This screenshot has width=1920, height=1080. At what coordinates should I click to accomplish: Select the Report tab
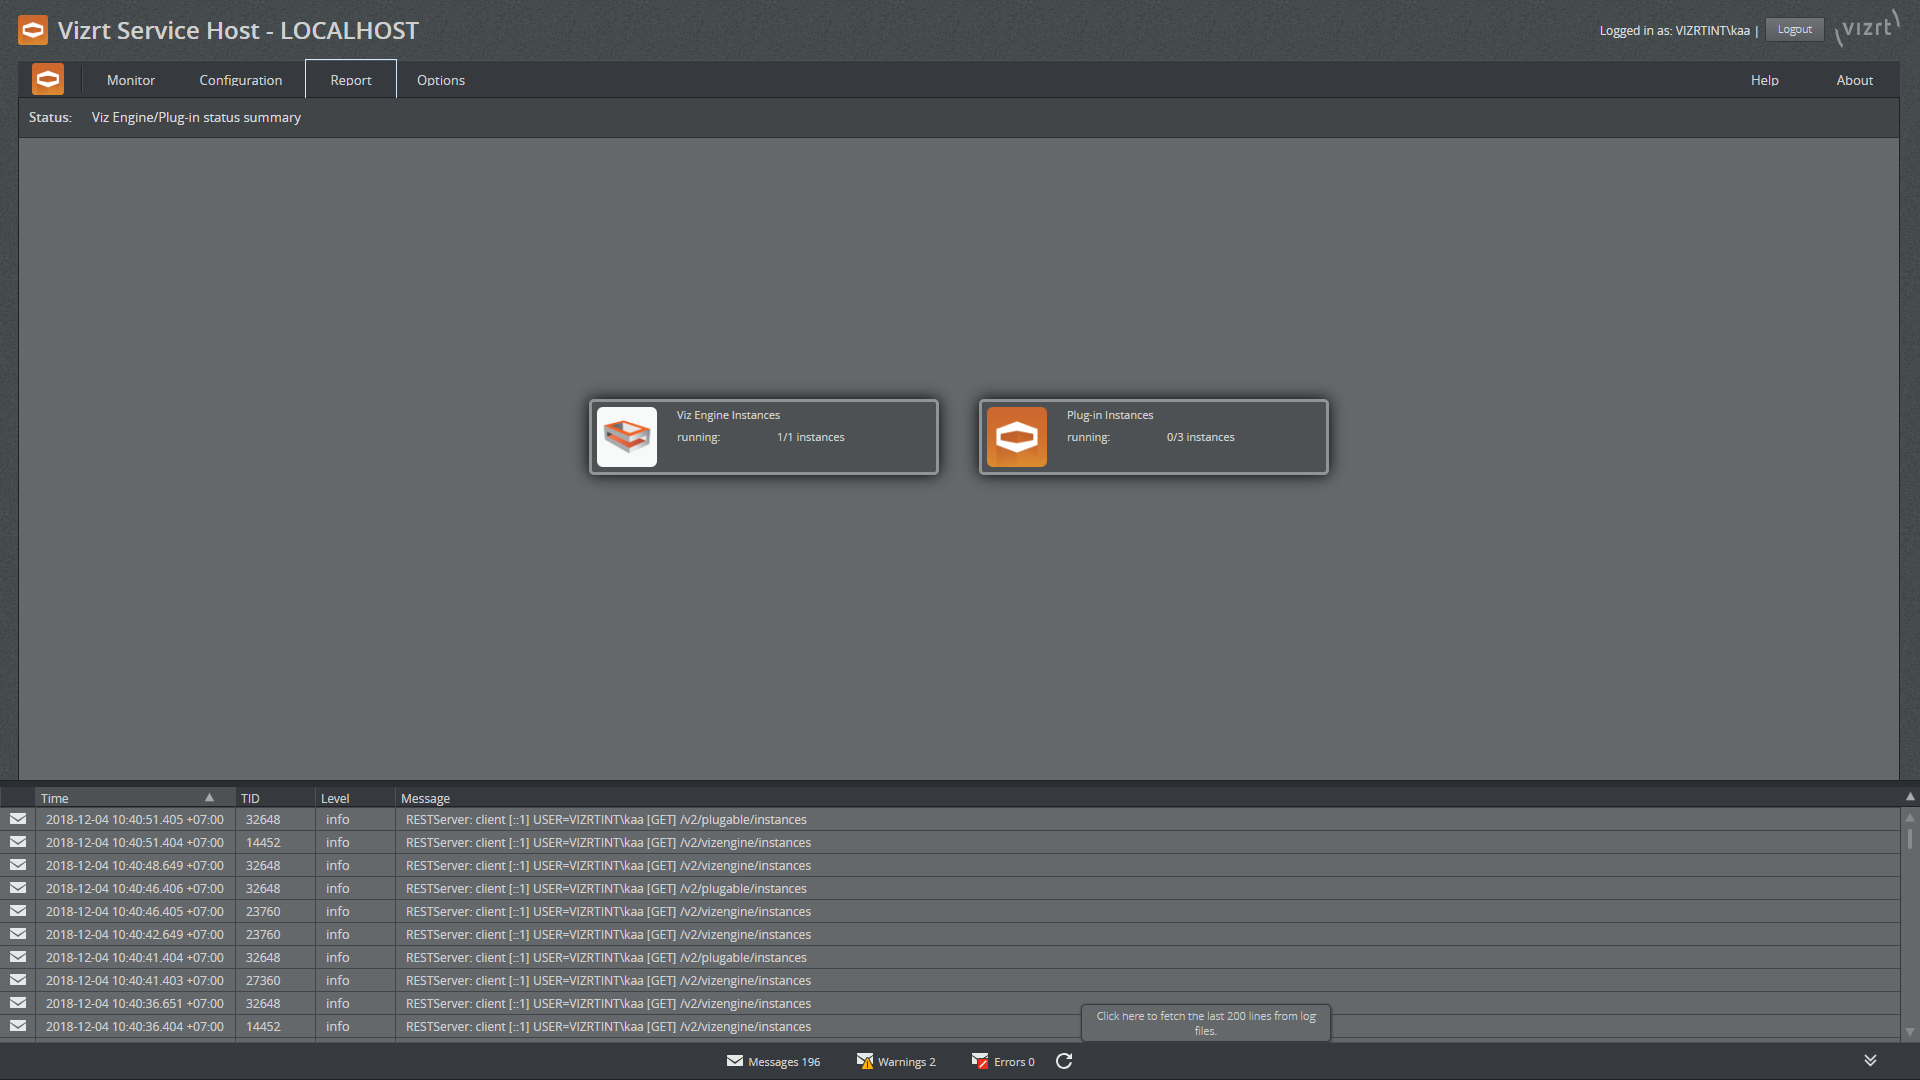pyautogui.click(x=349, y=80)
